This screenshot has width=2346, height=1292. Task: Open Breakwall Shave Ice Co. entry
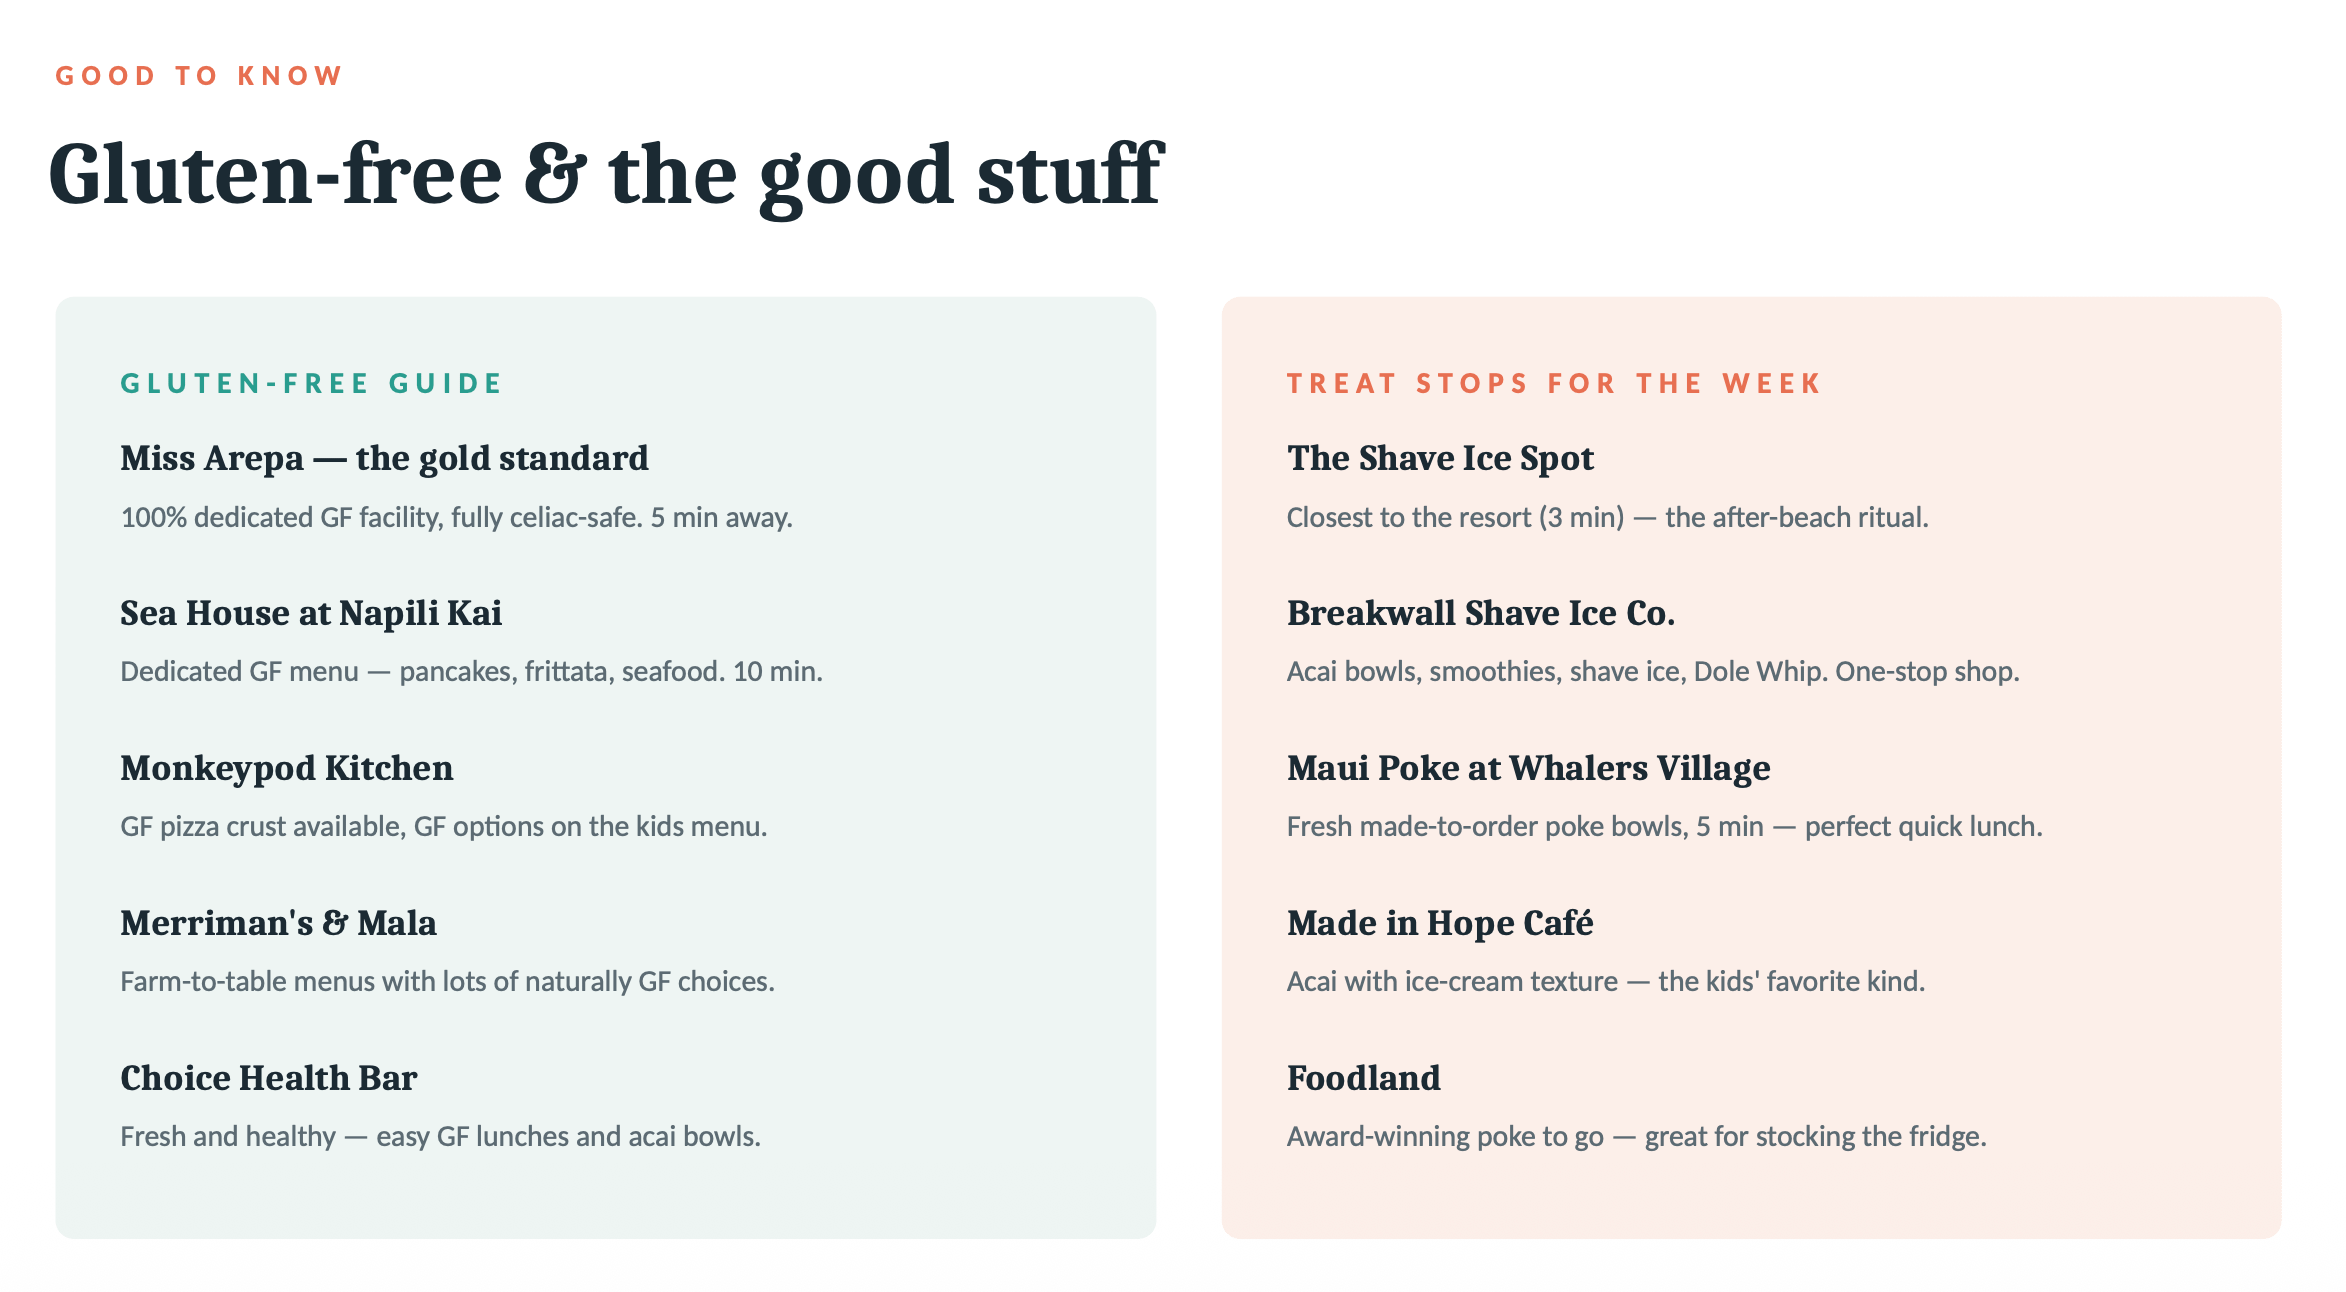(1480, 613)
